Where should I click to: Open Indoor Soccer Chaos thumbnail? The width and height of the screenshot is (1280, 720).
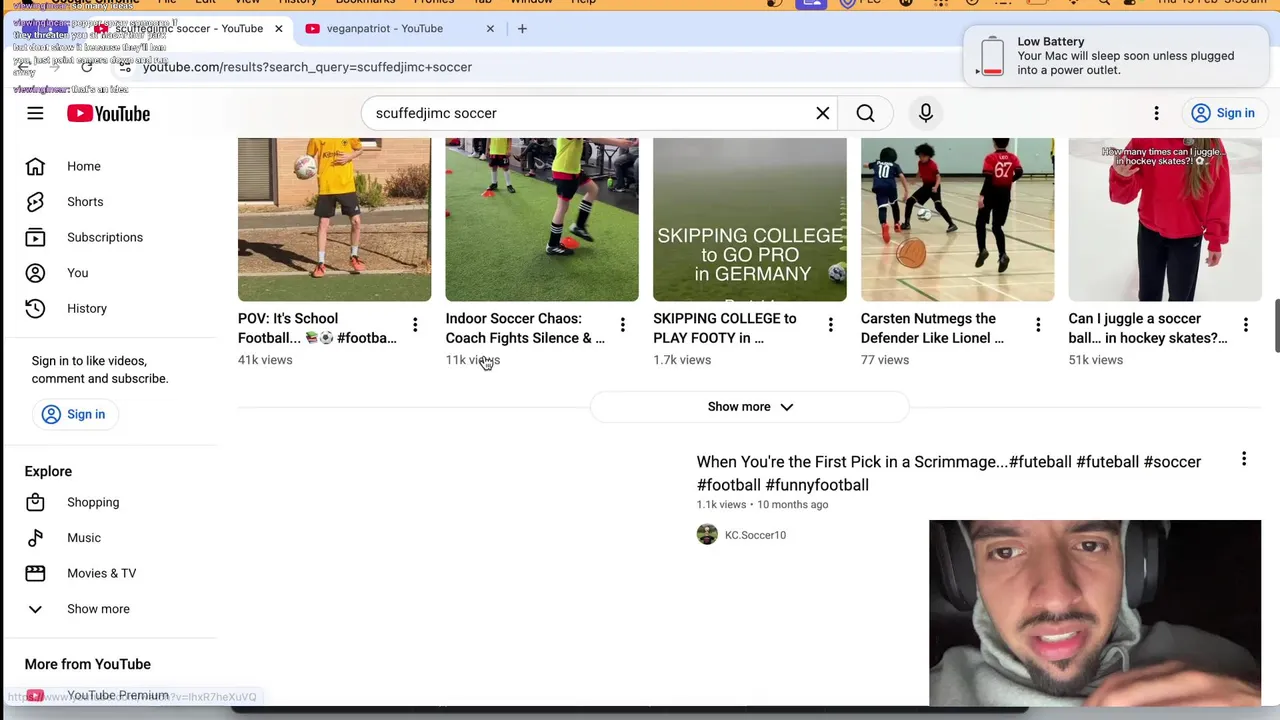tap(542, 220)
